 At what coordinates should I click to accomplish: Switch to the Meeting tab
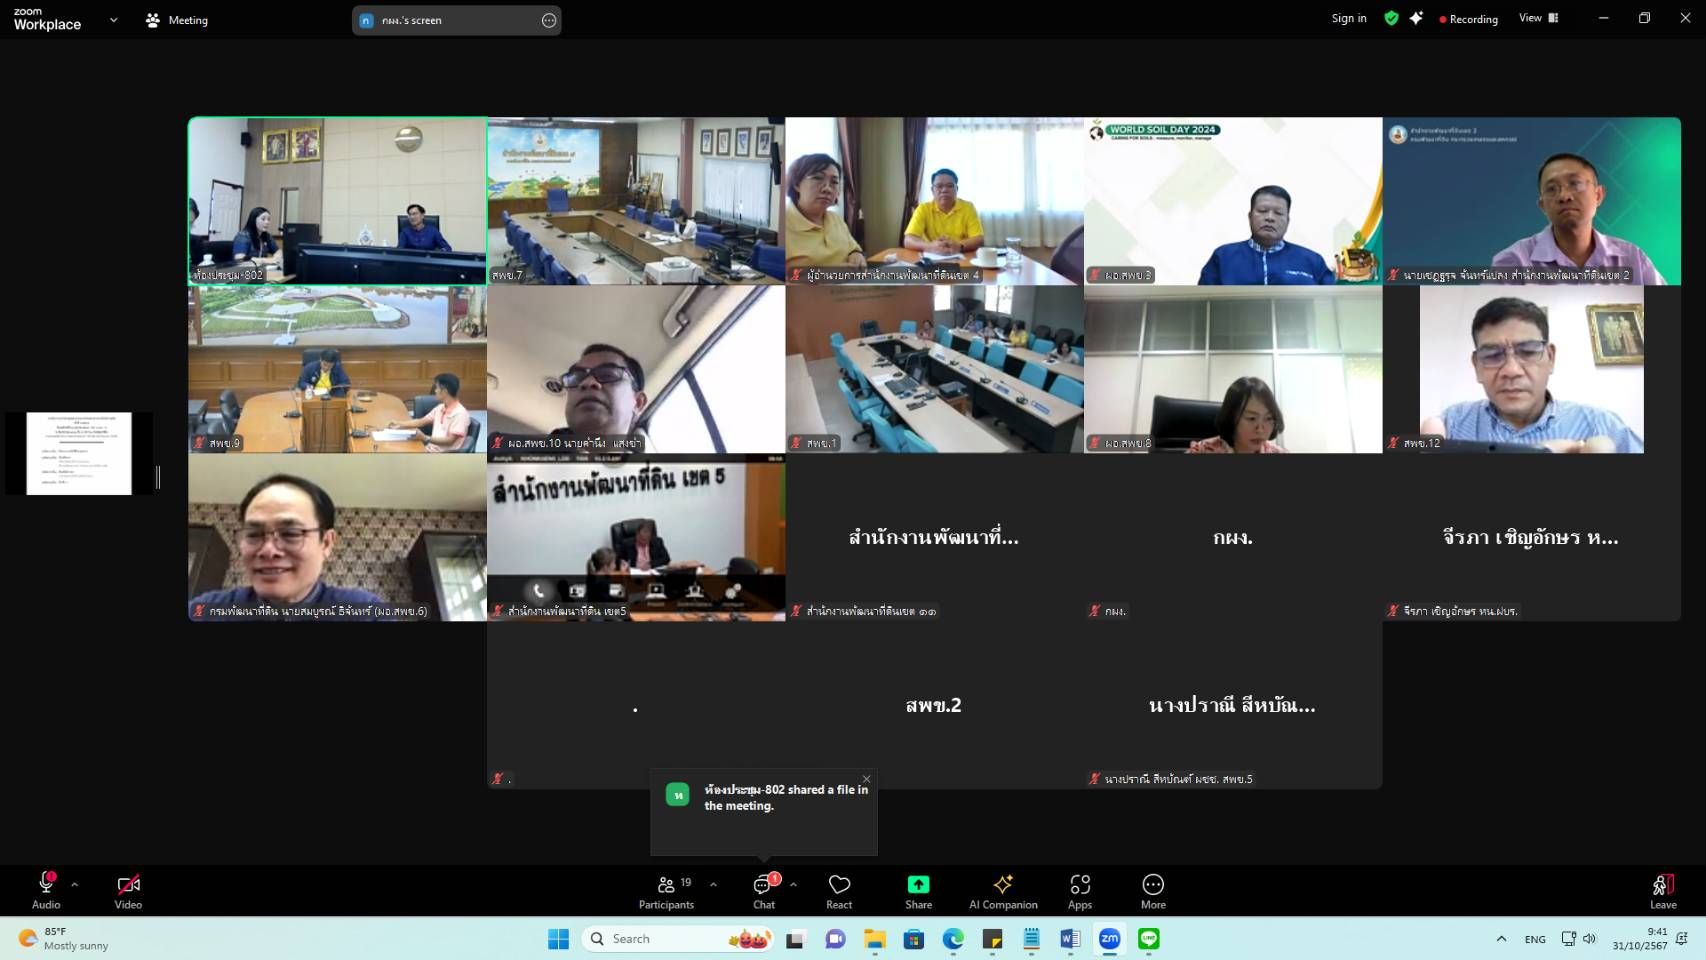pos(177,20)
